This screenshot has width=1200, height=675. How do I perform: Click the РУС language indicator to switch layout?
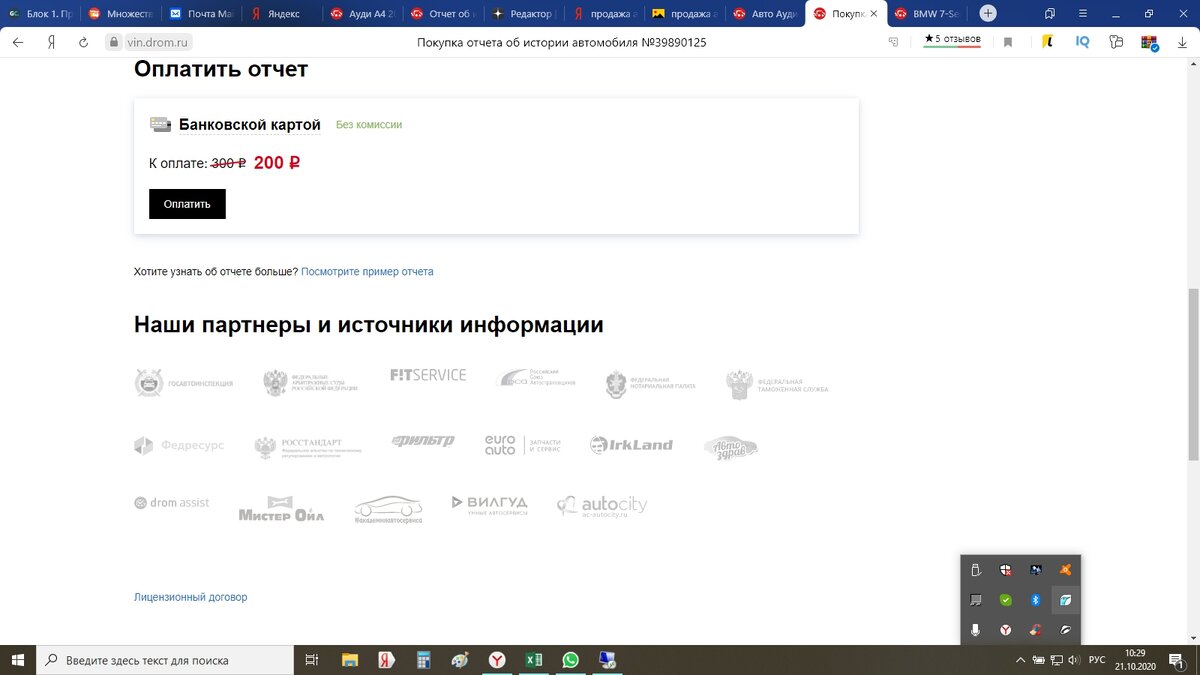tap(1096, 660)
